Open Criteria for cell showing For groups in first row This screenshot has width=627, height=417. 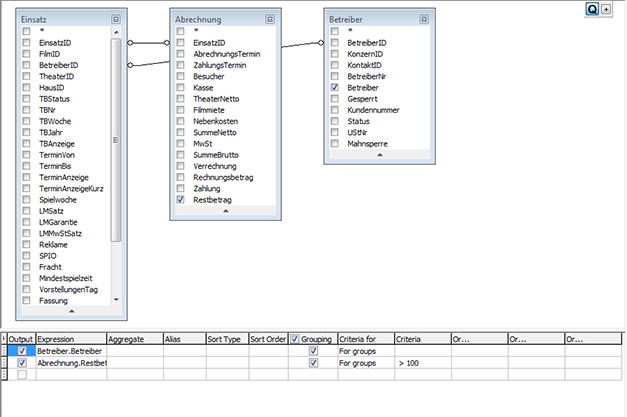[364, 351]
